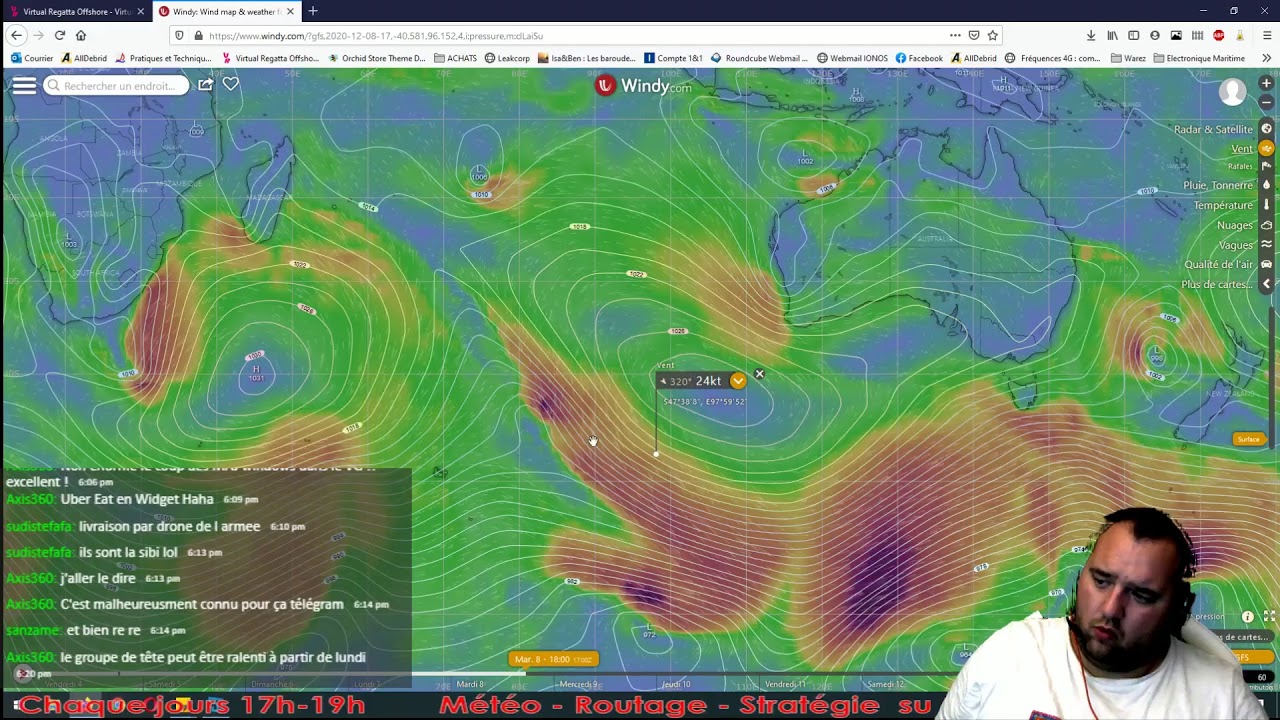Open the downloads arrow icon
Image resolution: width=1280 pixels, height=720 pixels.
[1091, 35]
